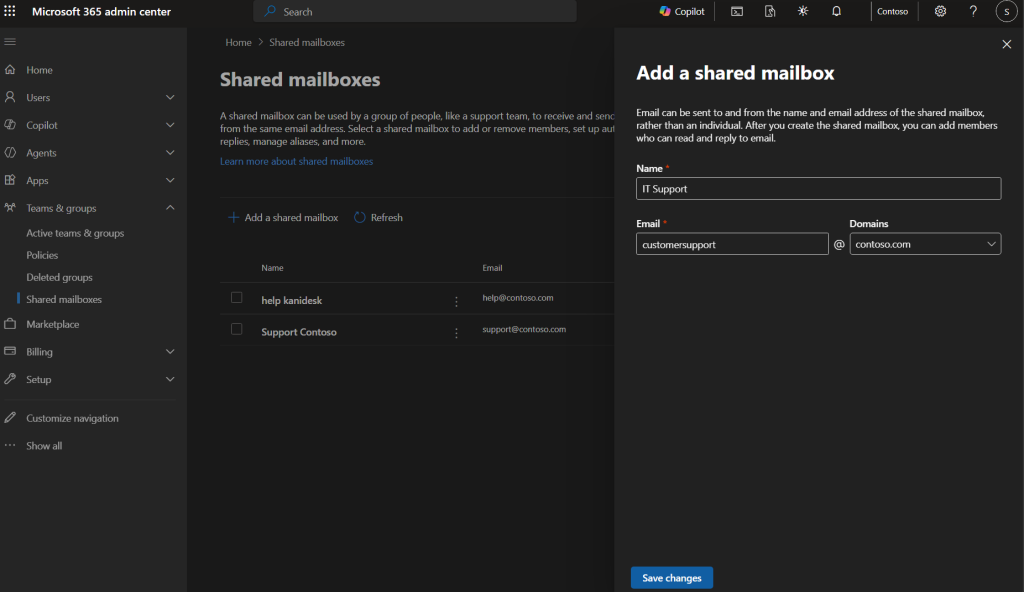Select the help kanidesk checkbox
Viewport: 1024px width, 592px height.
pos(236,297)
